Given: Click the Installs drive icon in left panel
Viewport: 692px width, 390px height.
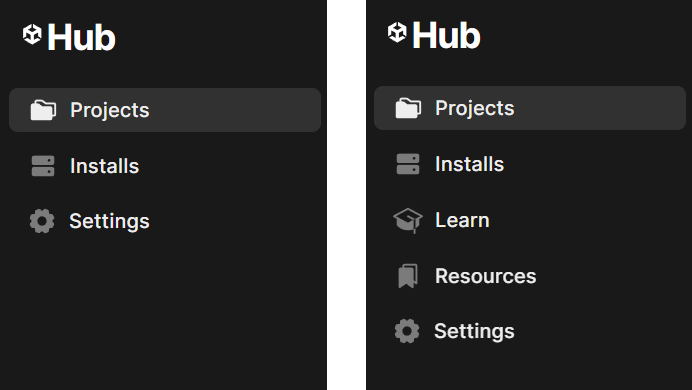Looking at the screenshot, I should (43, 166).
